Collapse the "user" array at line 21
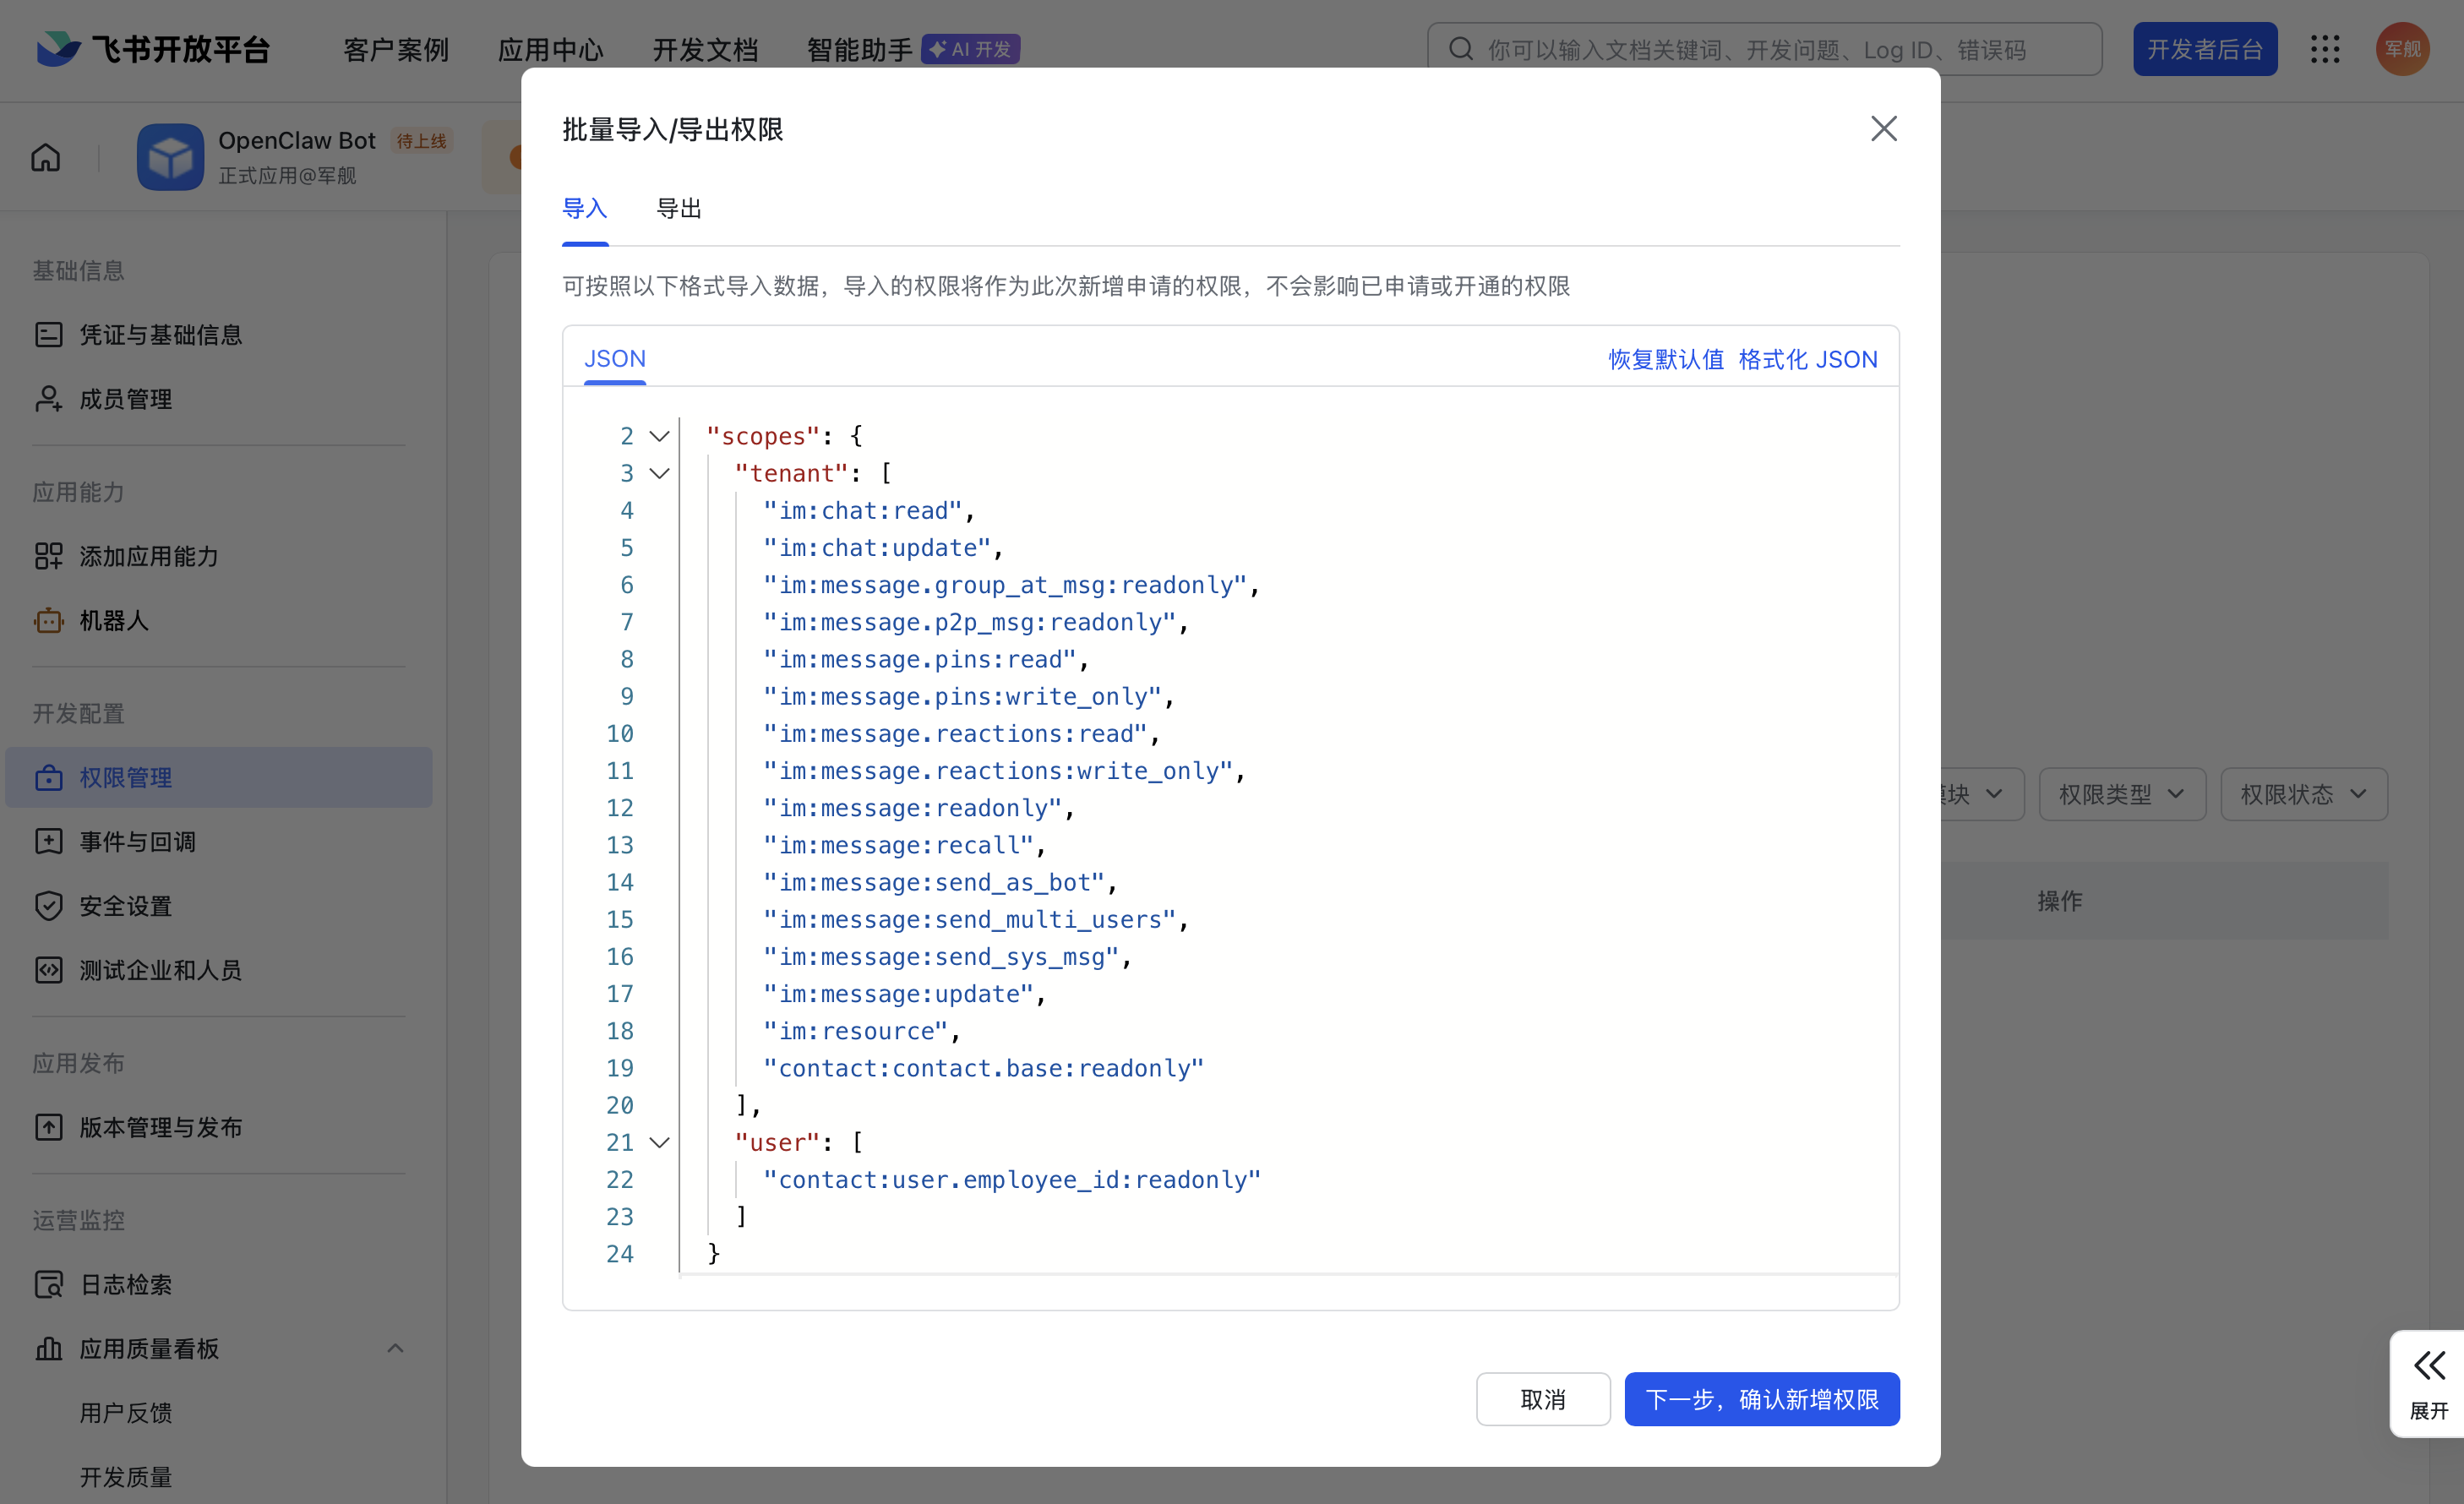 tap(659, 1142)
